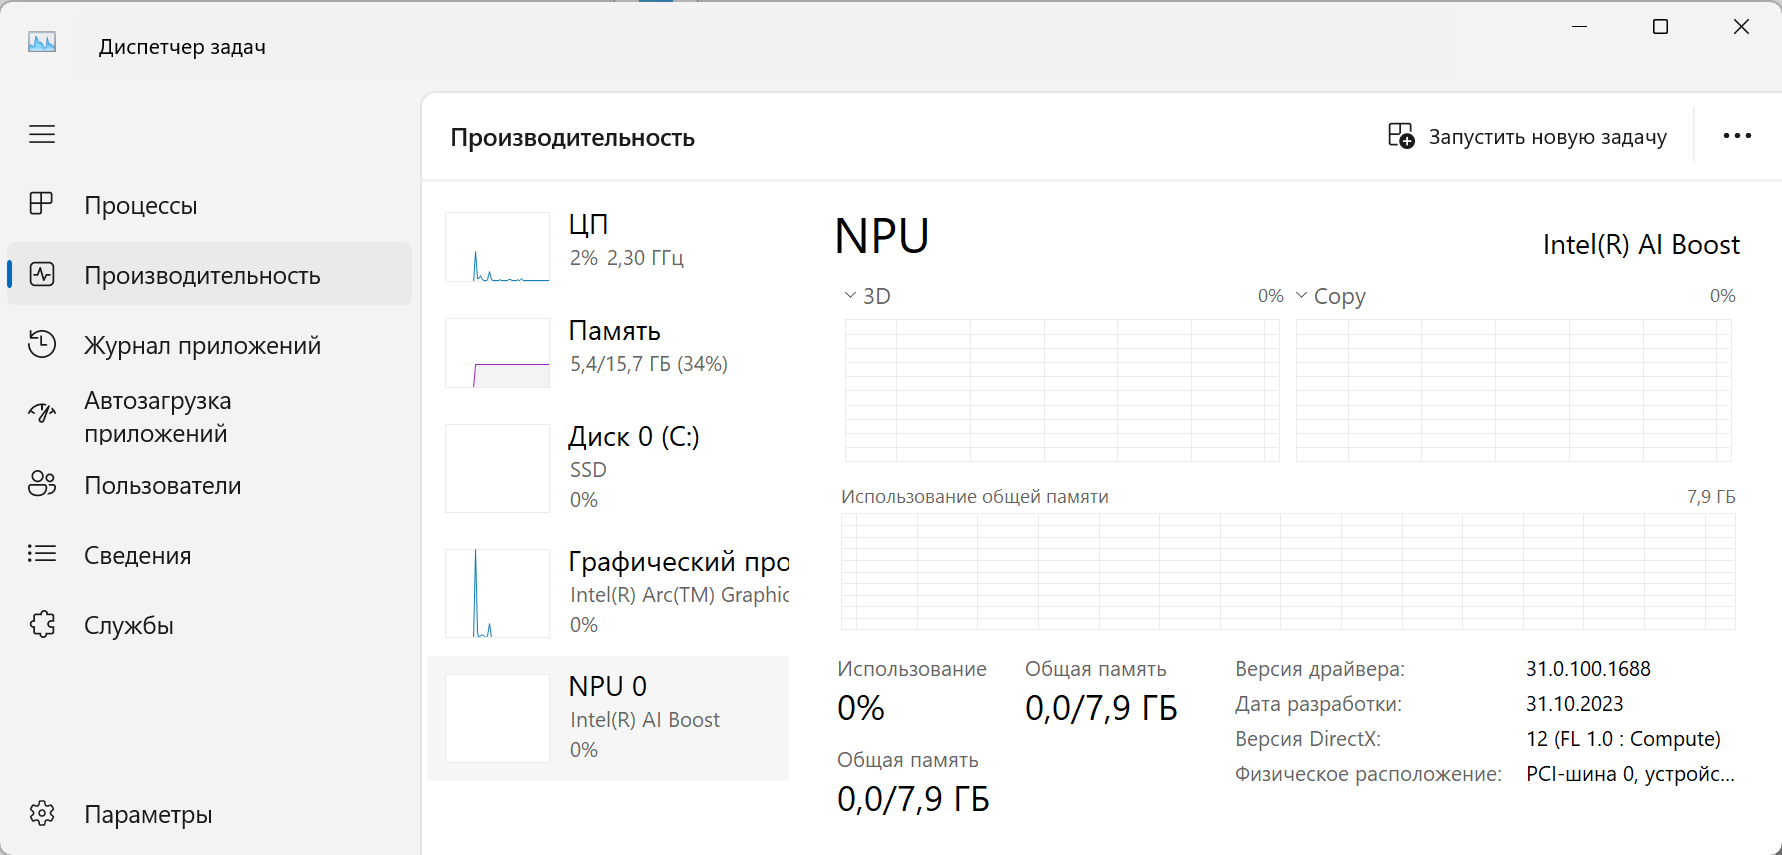
Task: Click the Журнал приложений history icon
Action: pyautogui.click(x=42, y=344)
